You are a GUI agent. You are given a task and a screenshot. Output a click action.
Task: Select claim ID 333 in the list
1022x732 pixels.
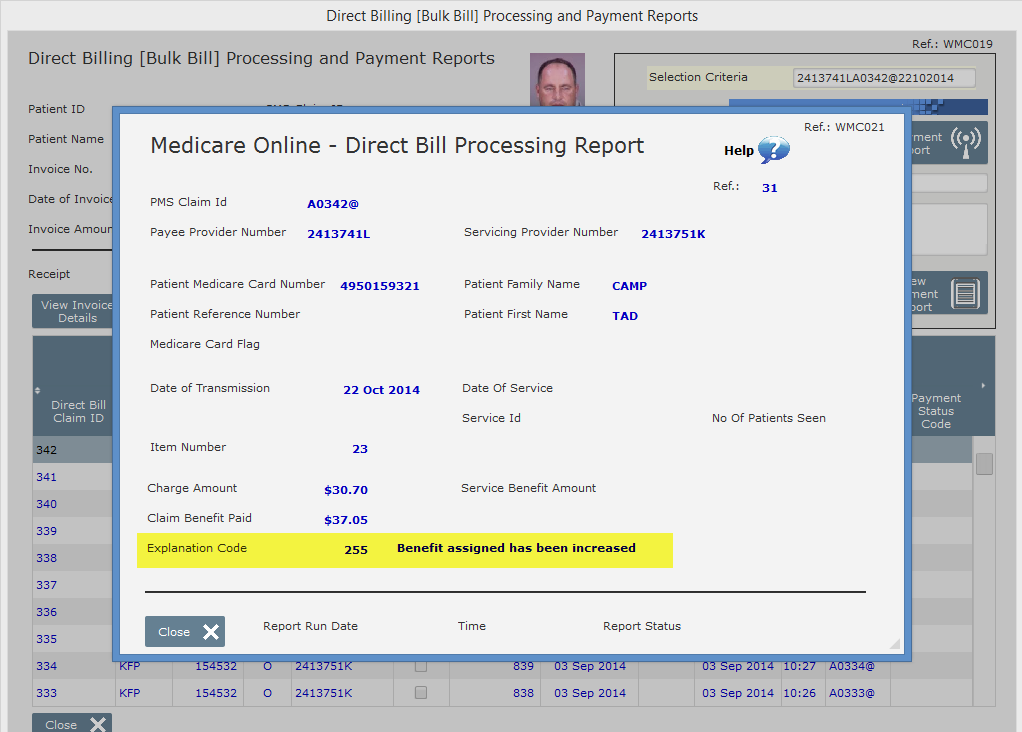pos(46,693)
